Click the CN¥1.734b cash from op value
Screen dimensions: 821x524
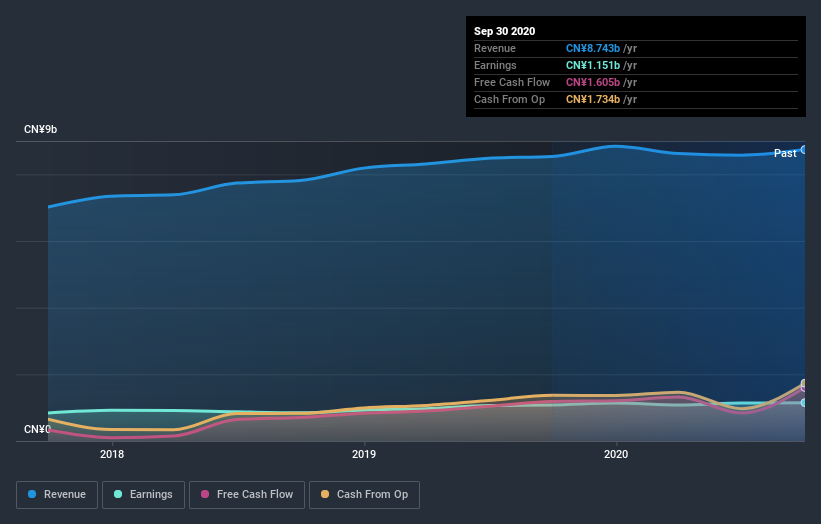coord(593,99)
